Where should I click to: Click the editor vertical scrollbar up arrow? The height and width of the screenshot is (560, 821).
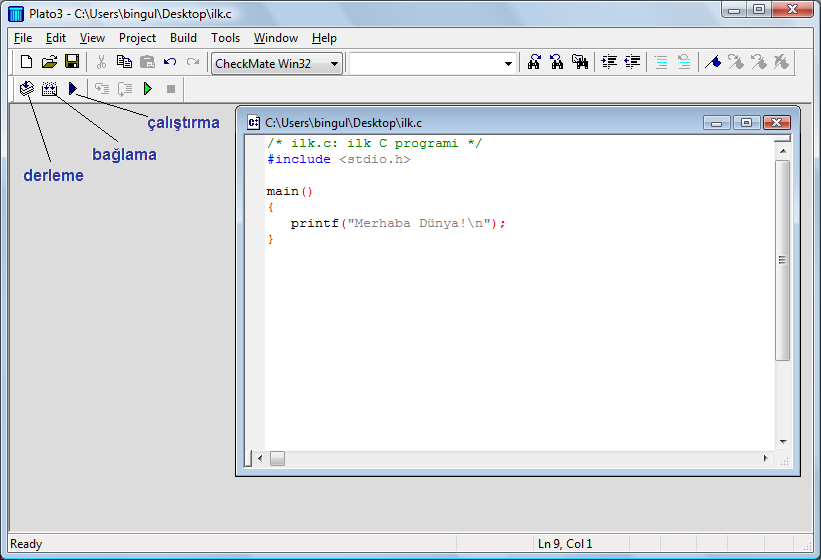click(783, 151)
